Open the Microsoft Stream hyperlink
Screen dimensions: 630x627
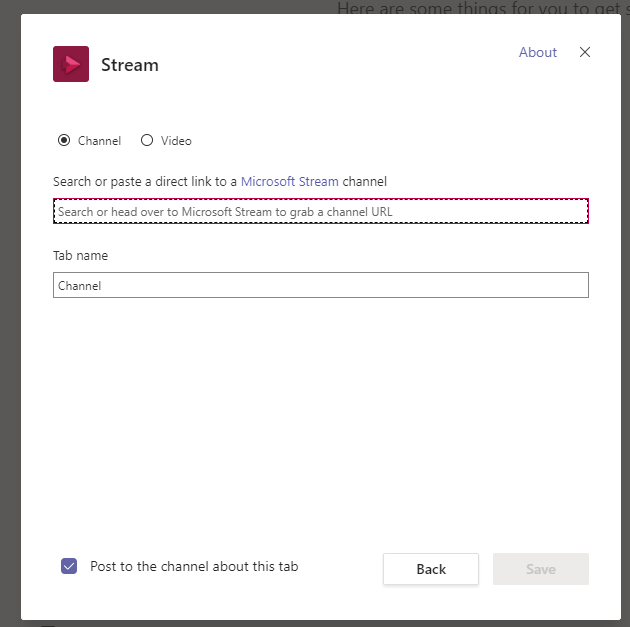tap(289, 182)
